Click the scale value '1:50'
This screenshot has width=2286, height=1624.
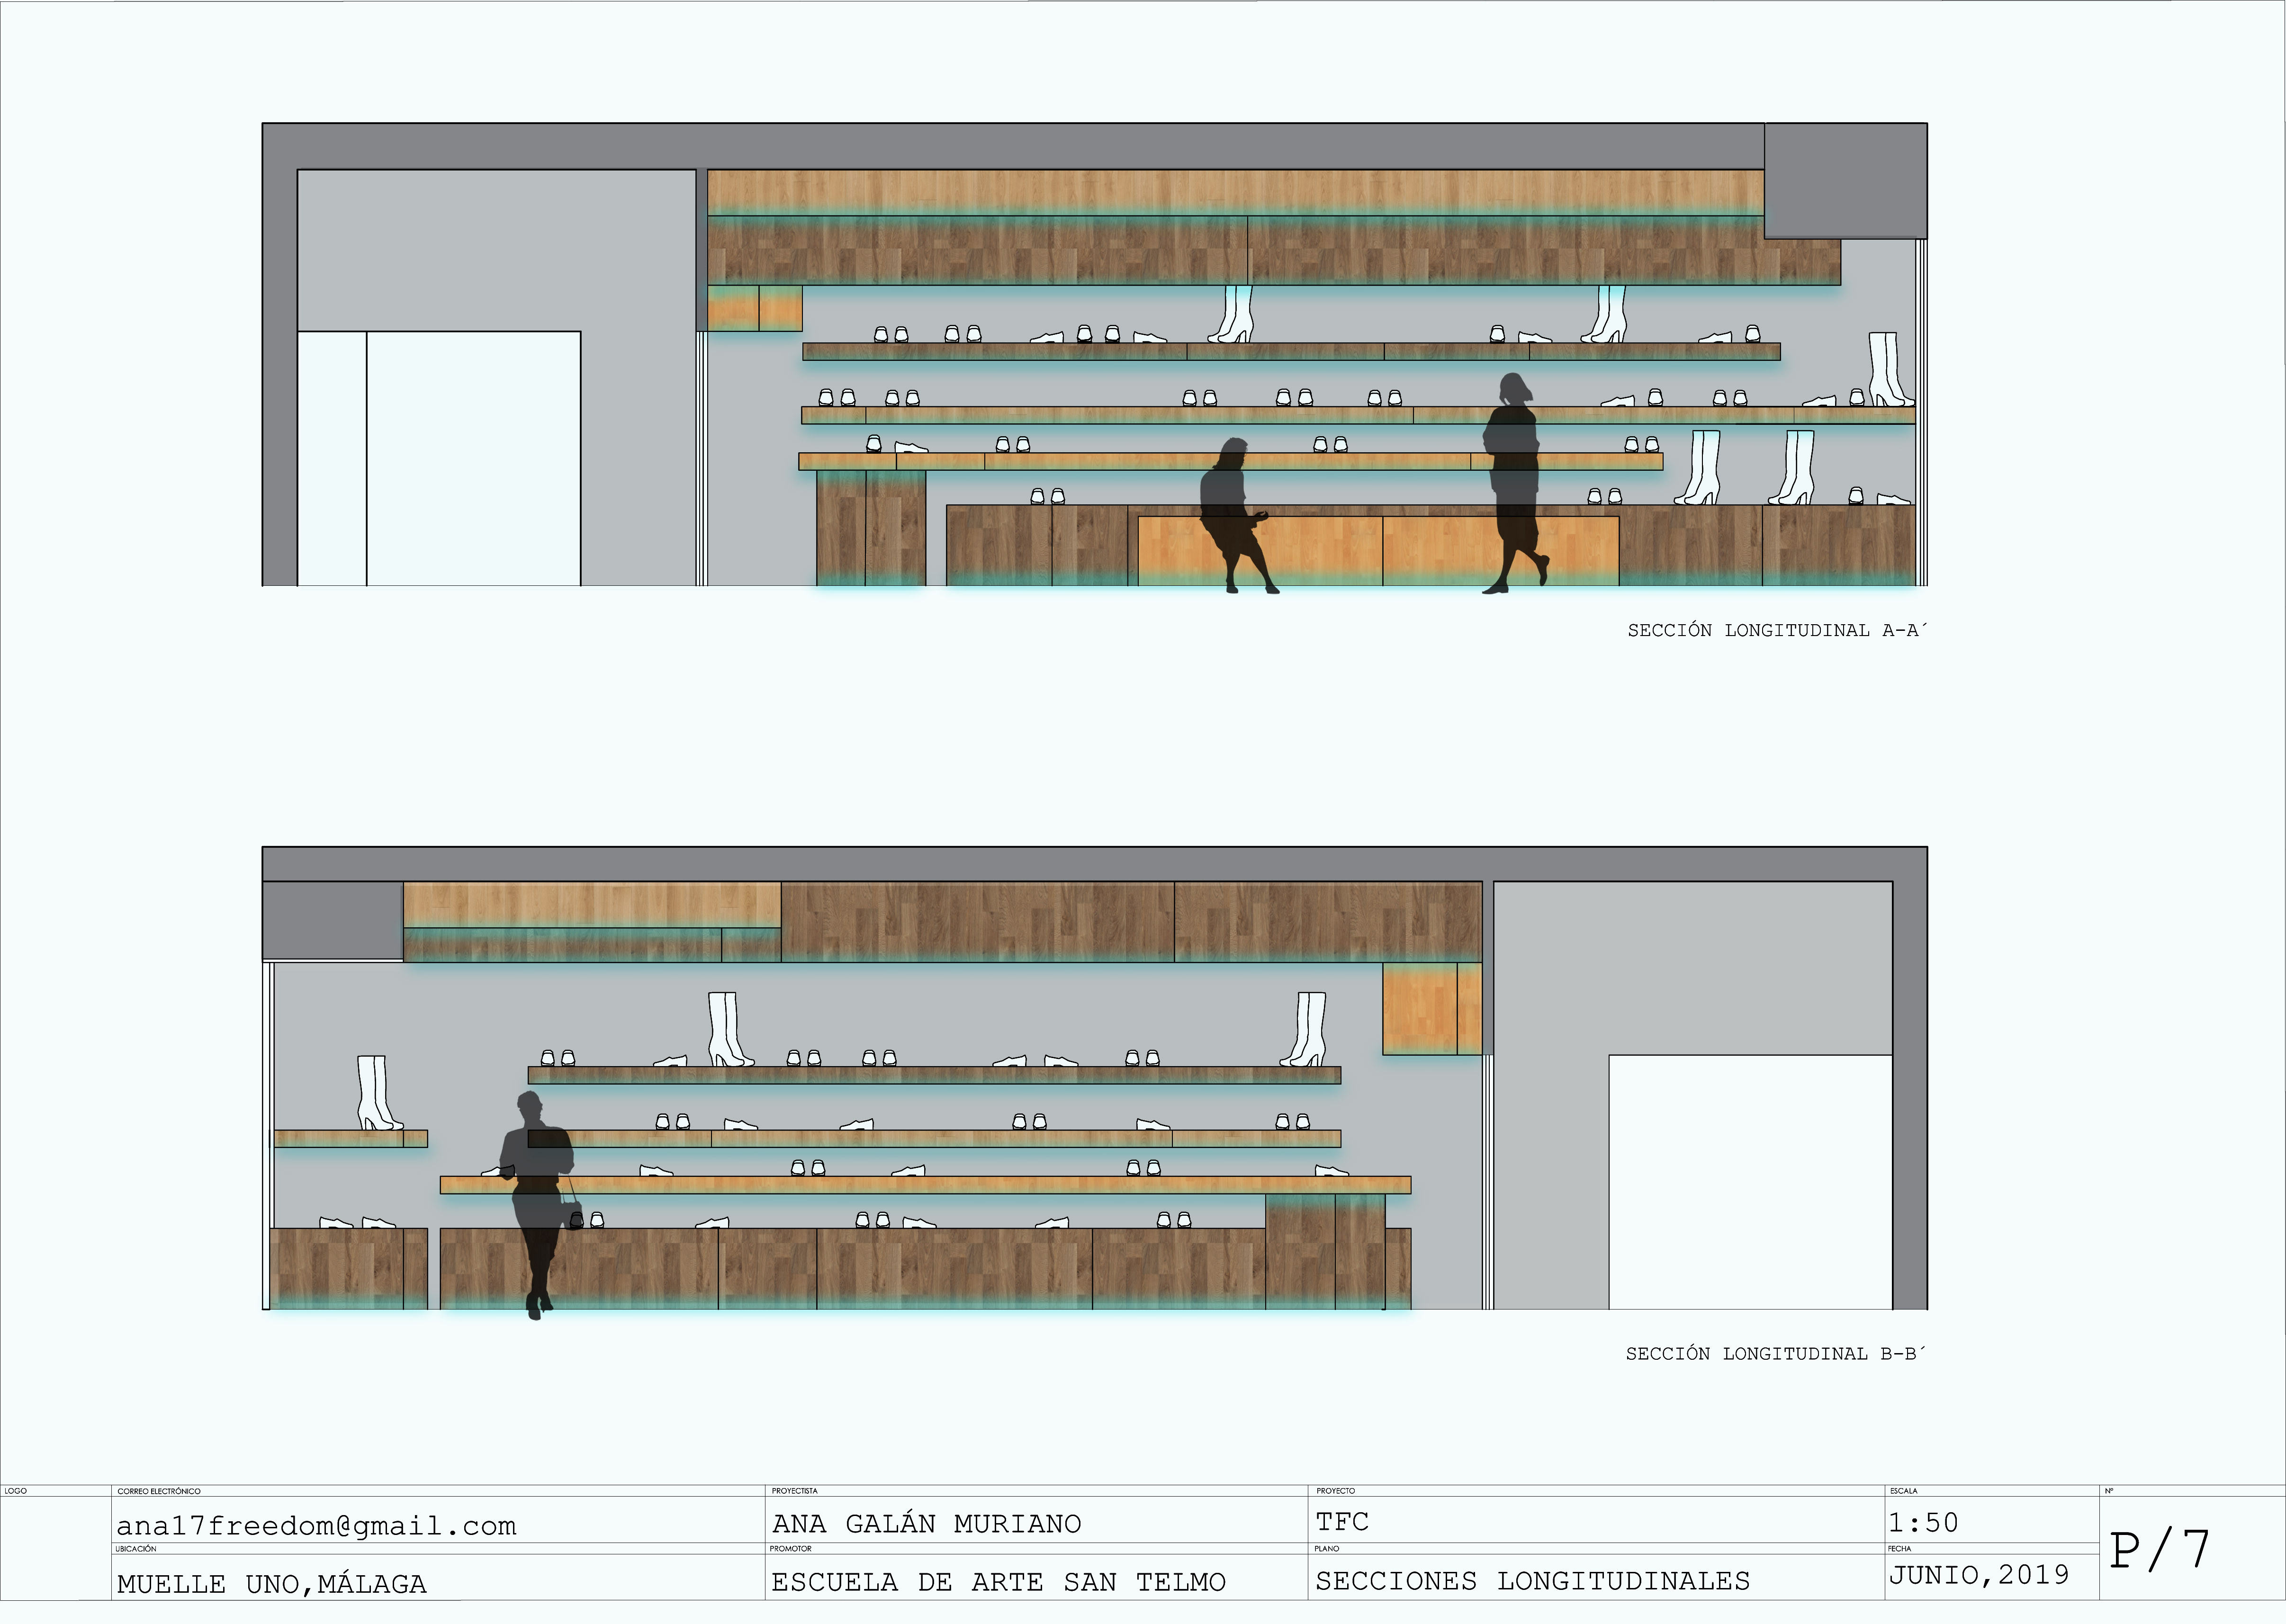pyautogui.click(x=1923, y=1522)
